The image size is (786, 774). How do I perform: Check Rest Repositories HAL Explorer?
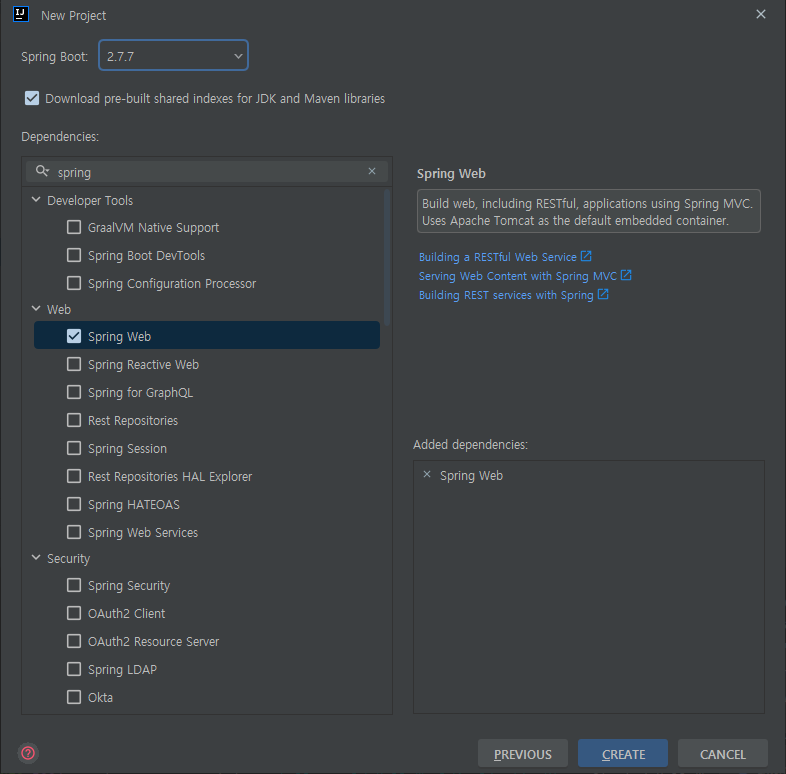(x=74, y=476)
